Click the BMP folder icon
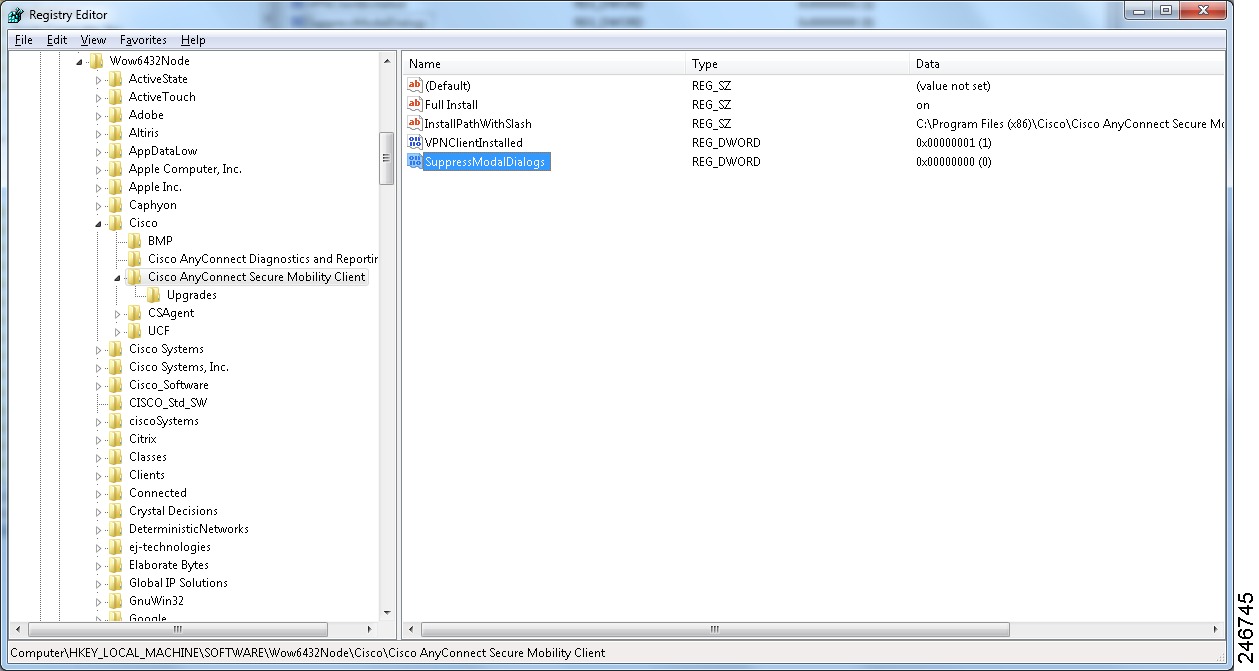Viewport: 1259px width, 671px height. (135, 241)
